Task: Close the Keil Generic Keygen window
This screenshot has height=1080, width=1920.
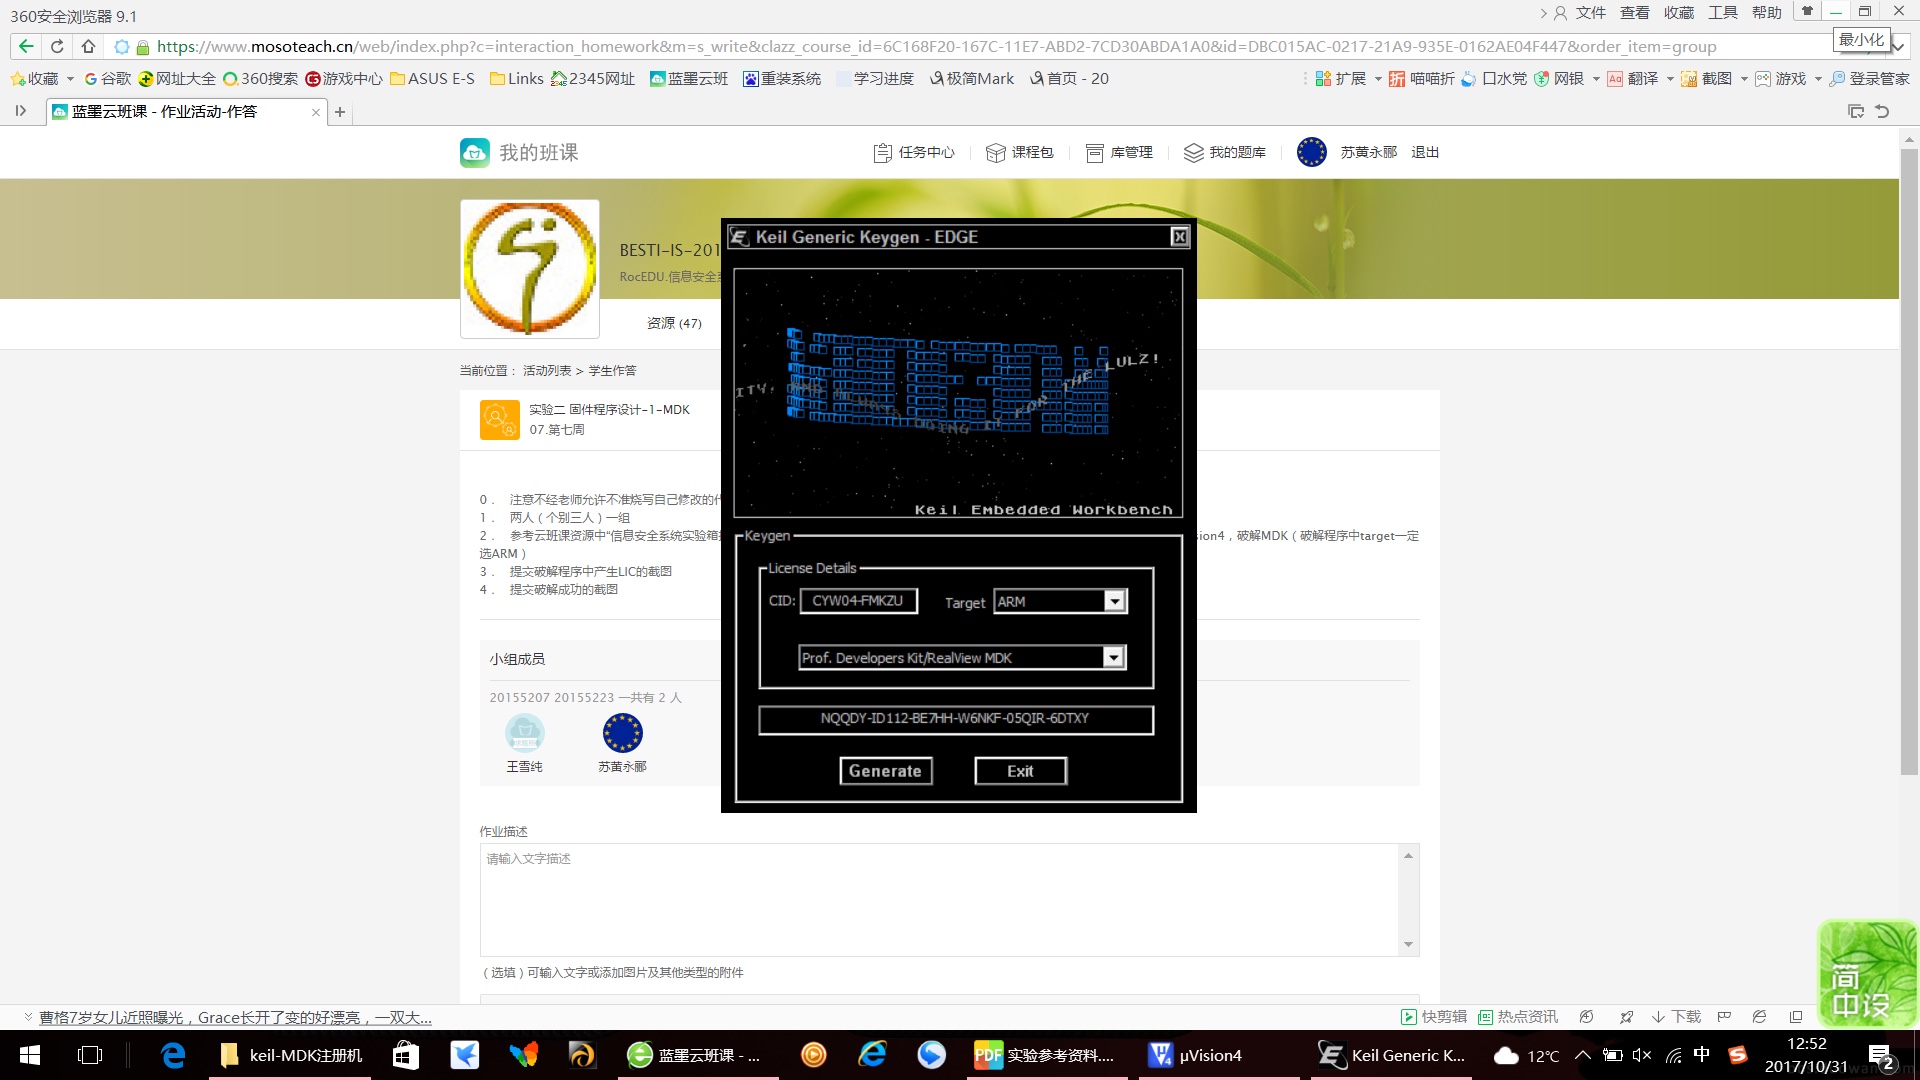Action: tap(1180, 237)
